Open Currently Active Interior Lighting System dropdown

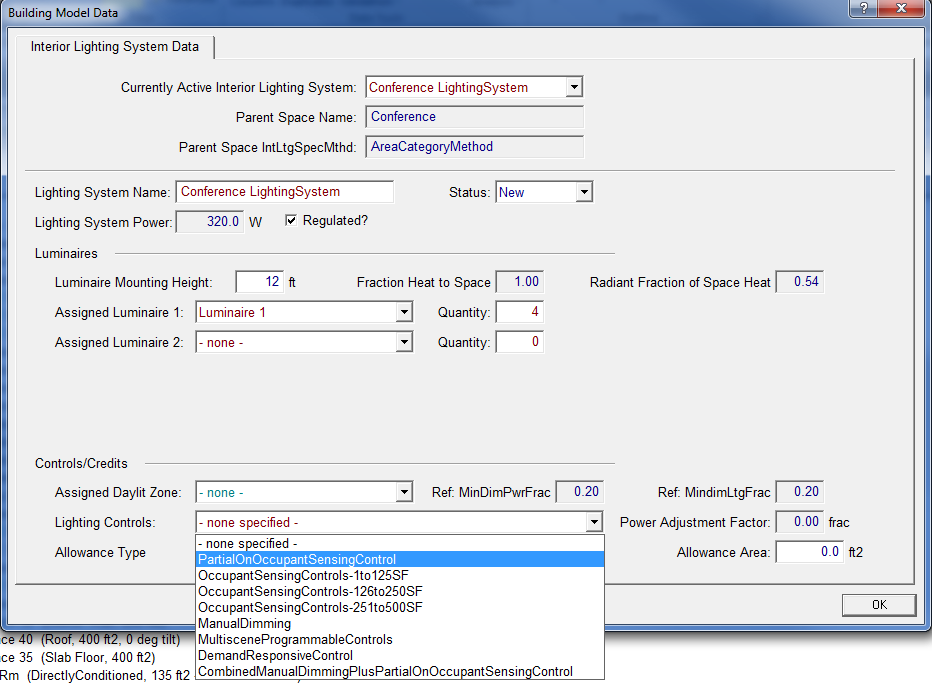tap(573, 88)
